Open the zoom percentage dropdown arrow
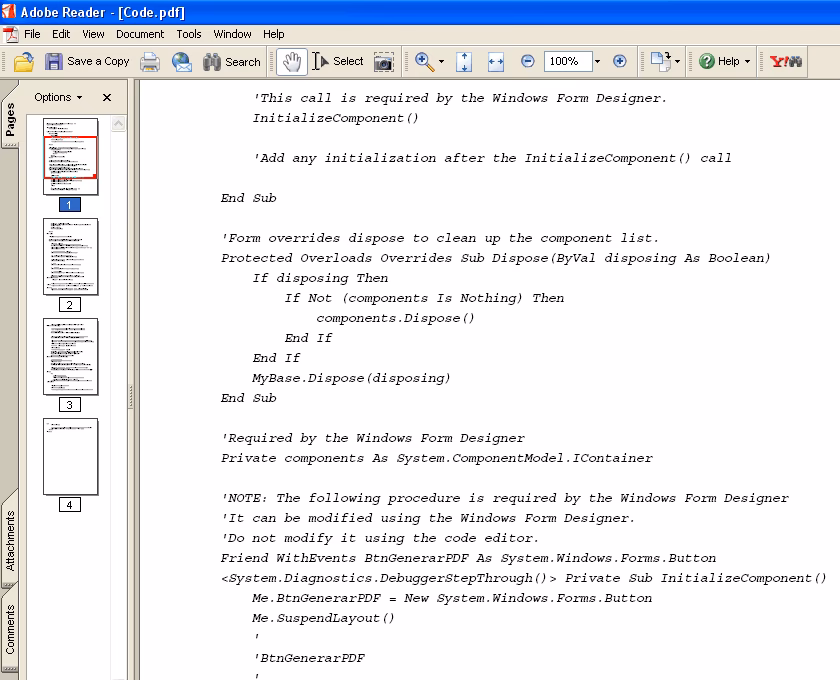The image size is (840, 680). [597, 62]
